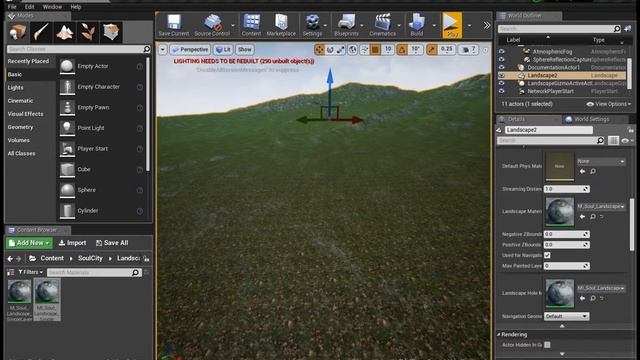Toggle Used for Navigation checkbox
The width and height of the screenshot is (640, 360).
click(547, 255)
